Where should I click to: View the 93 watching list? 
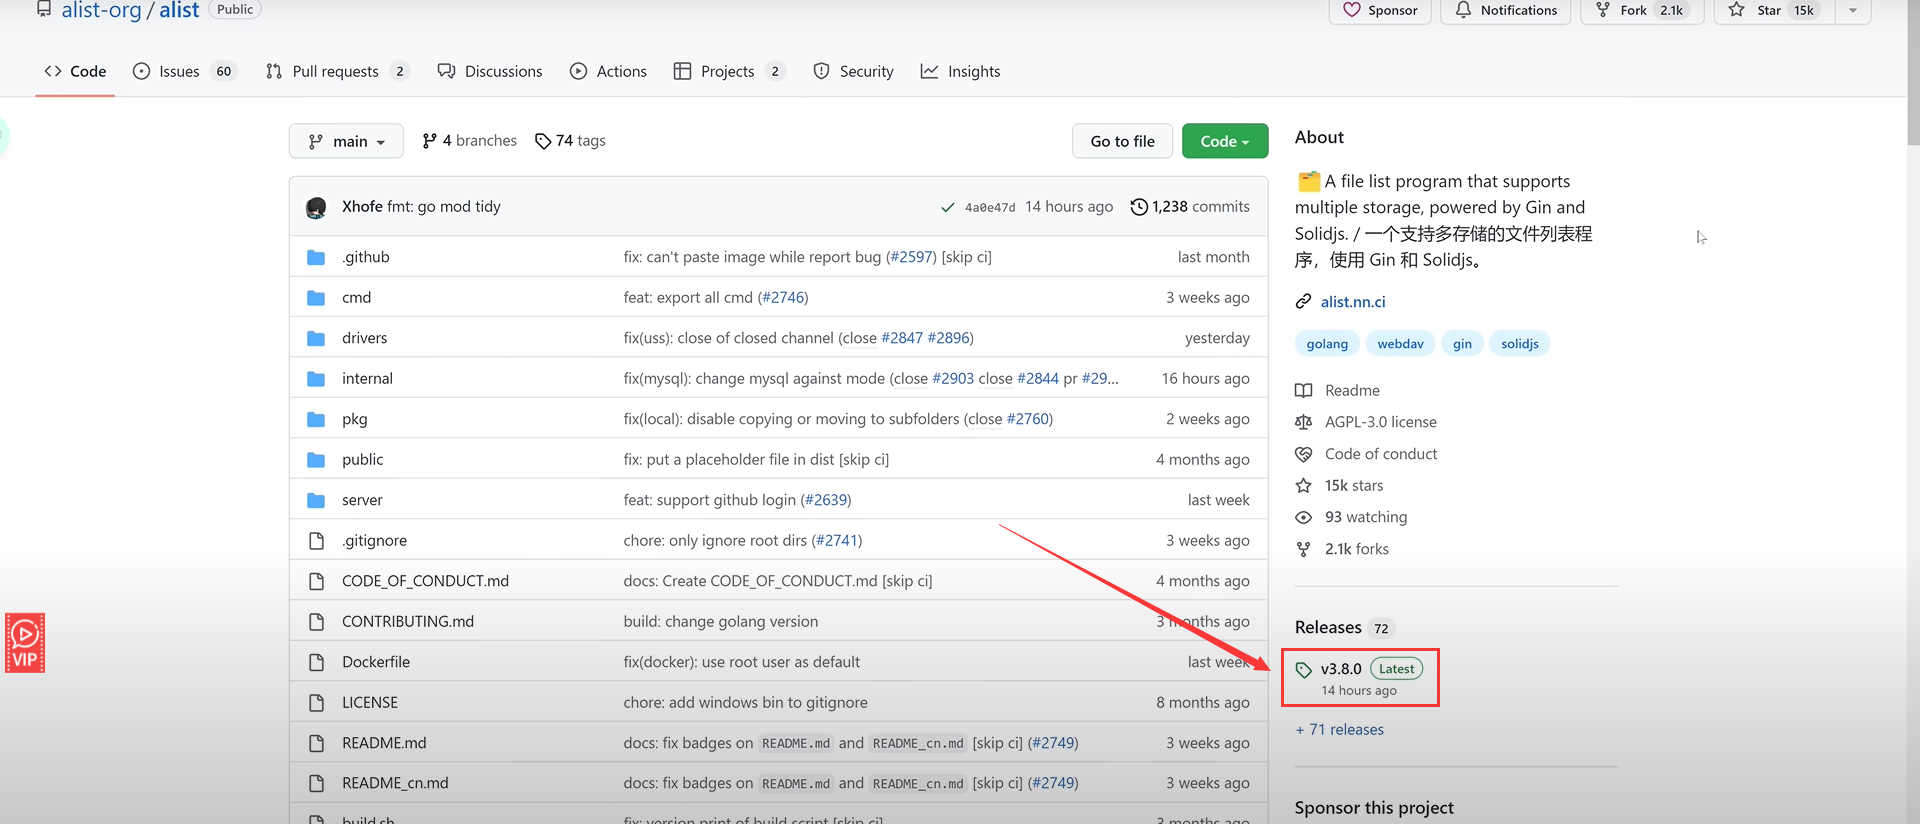(1351, 517)
